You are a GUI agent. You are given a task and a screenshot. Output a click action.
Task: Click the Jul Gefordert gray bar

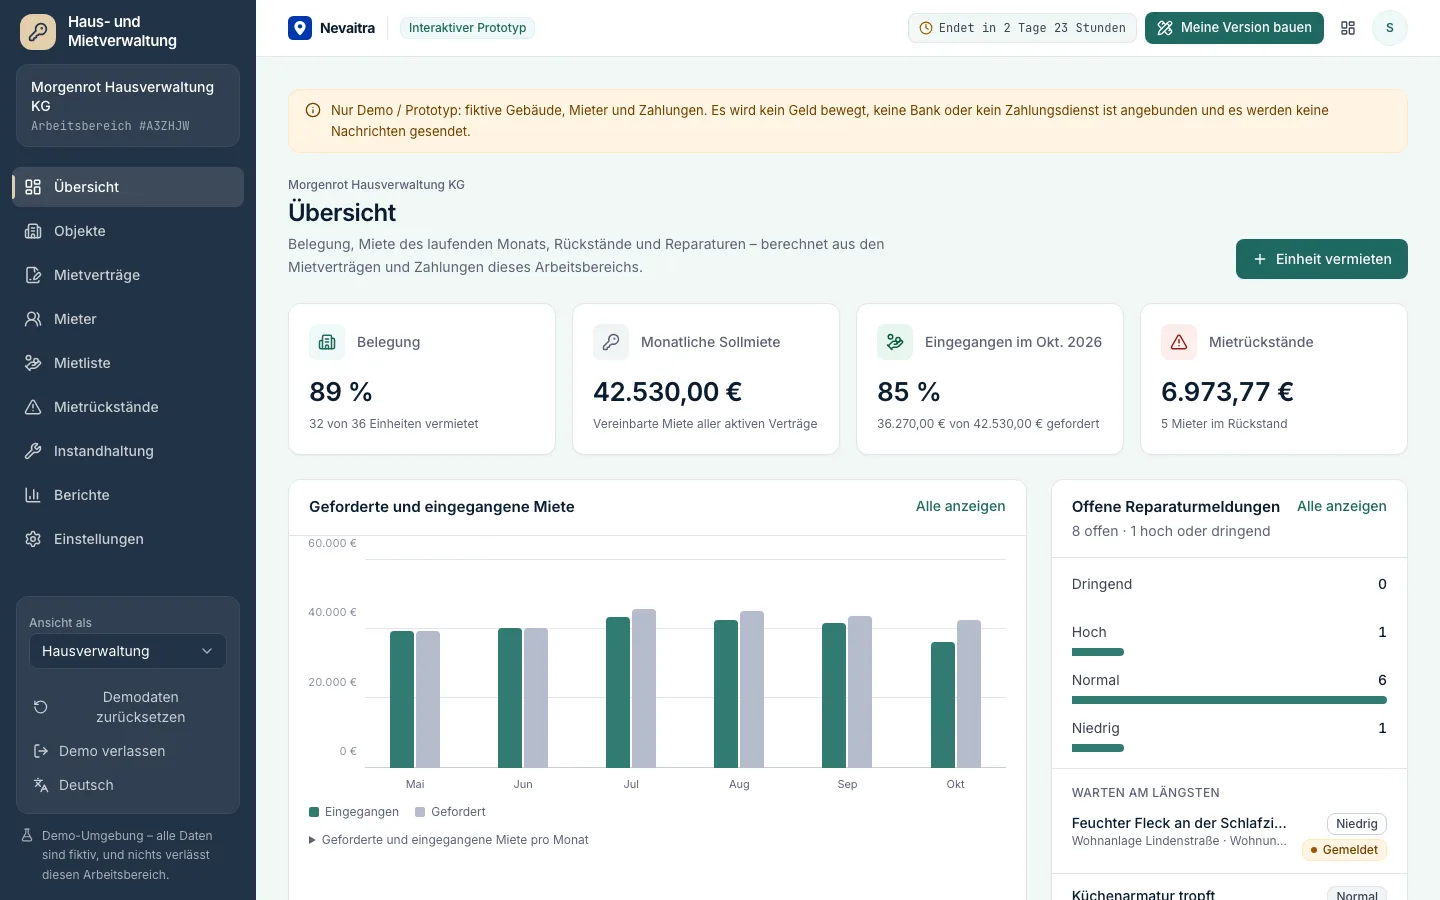644,688
